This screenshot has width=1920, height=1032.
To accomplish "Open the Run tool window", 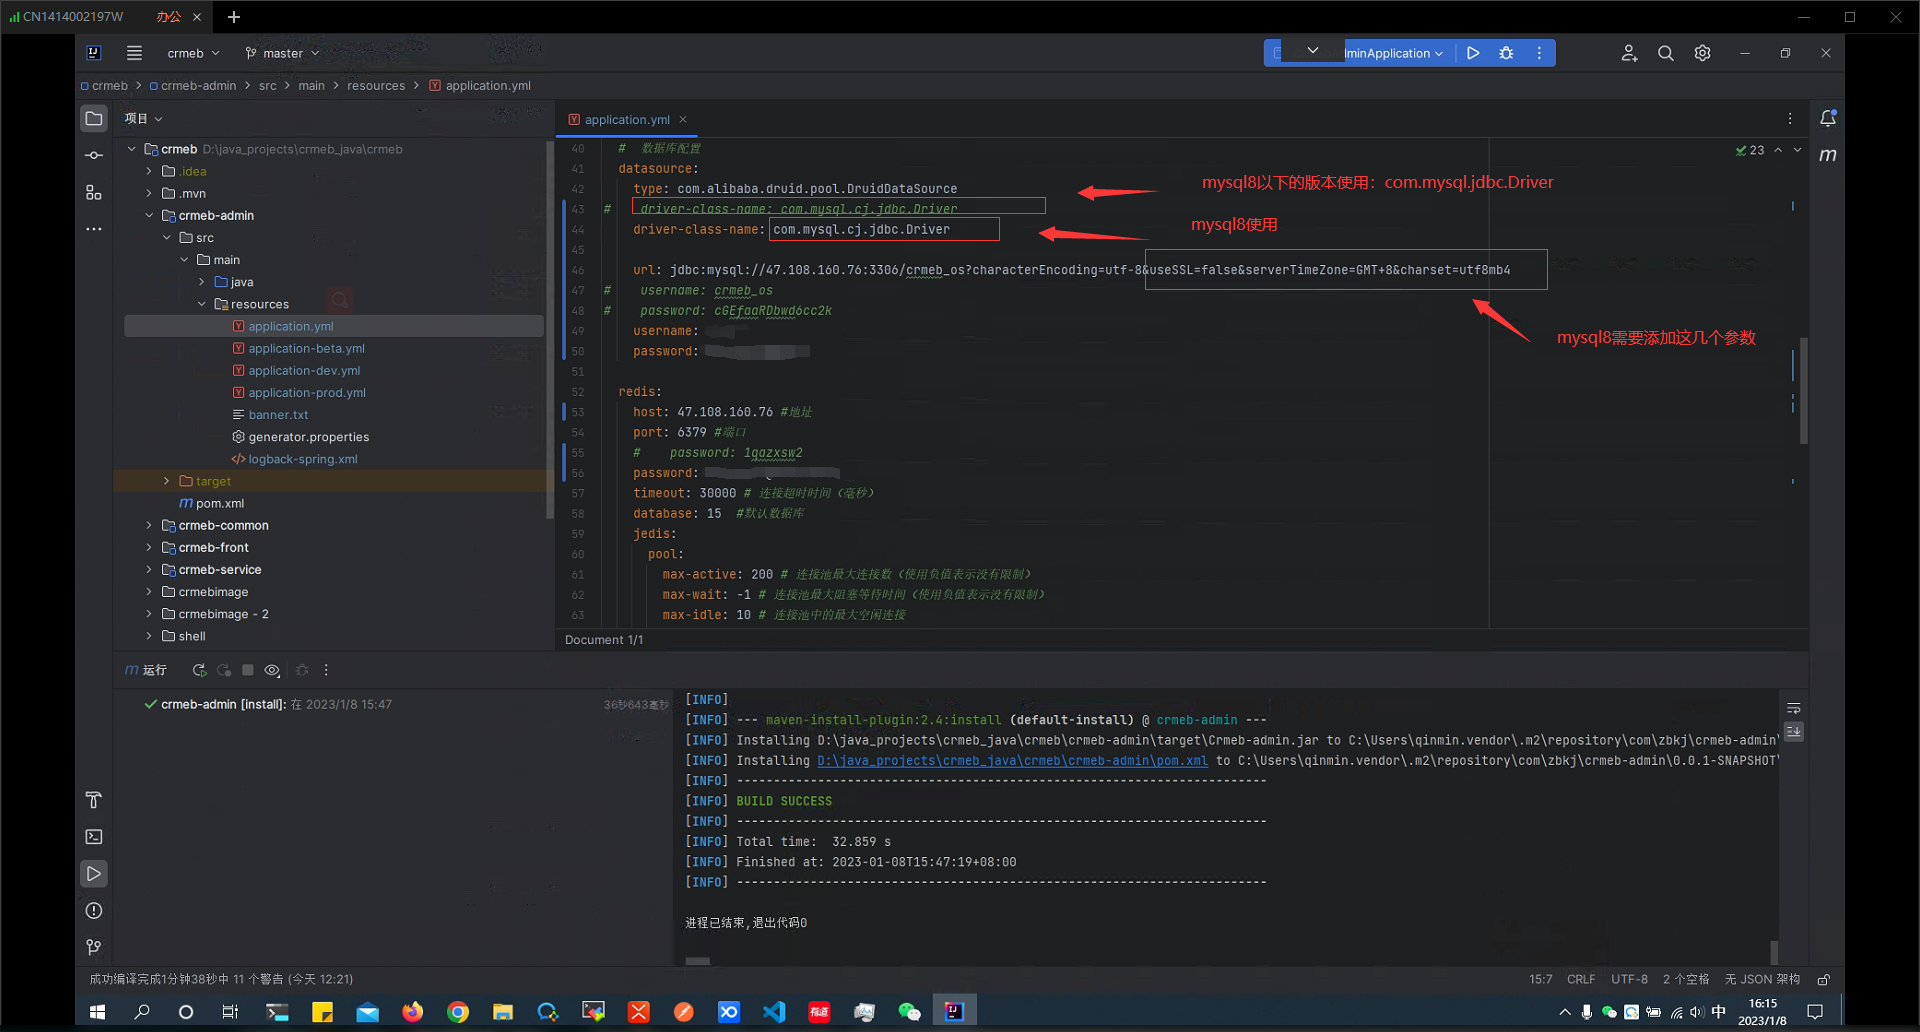I will (94, 874).
